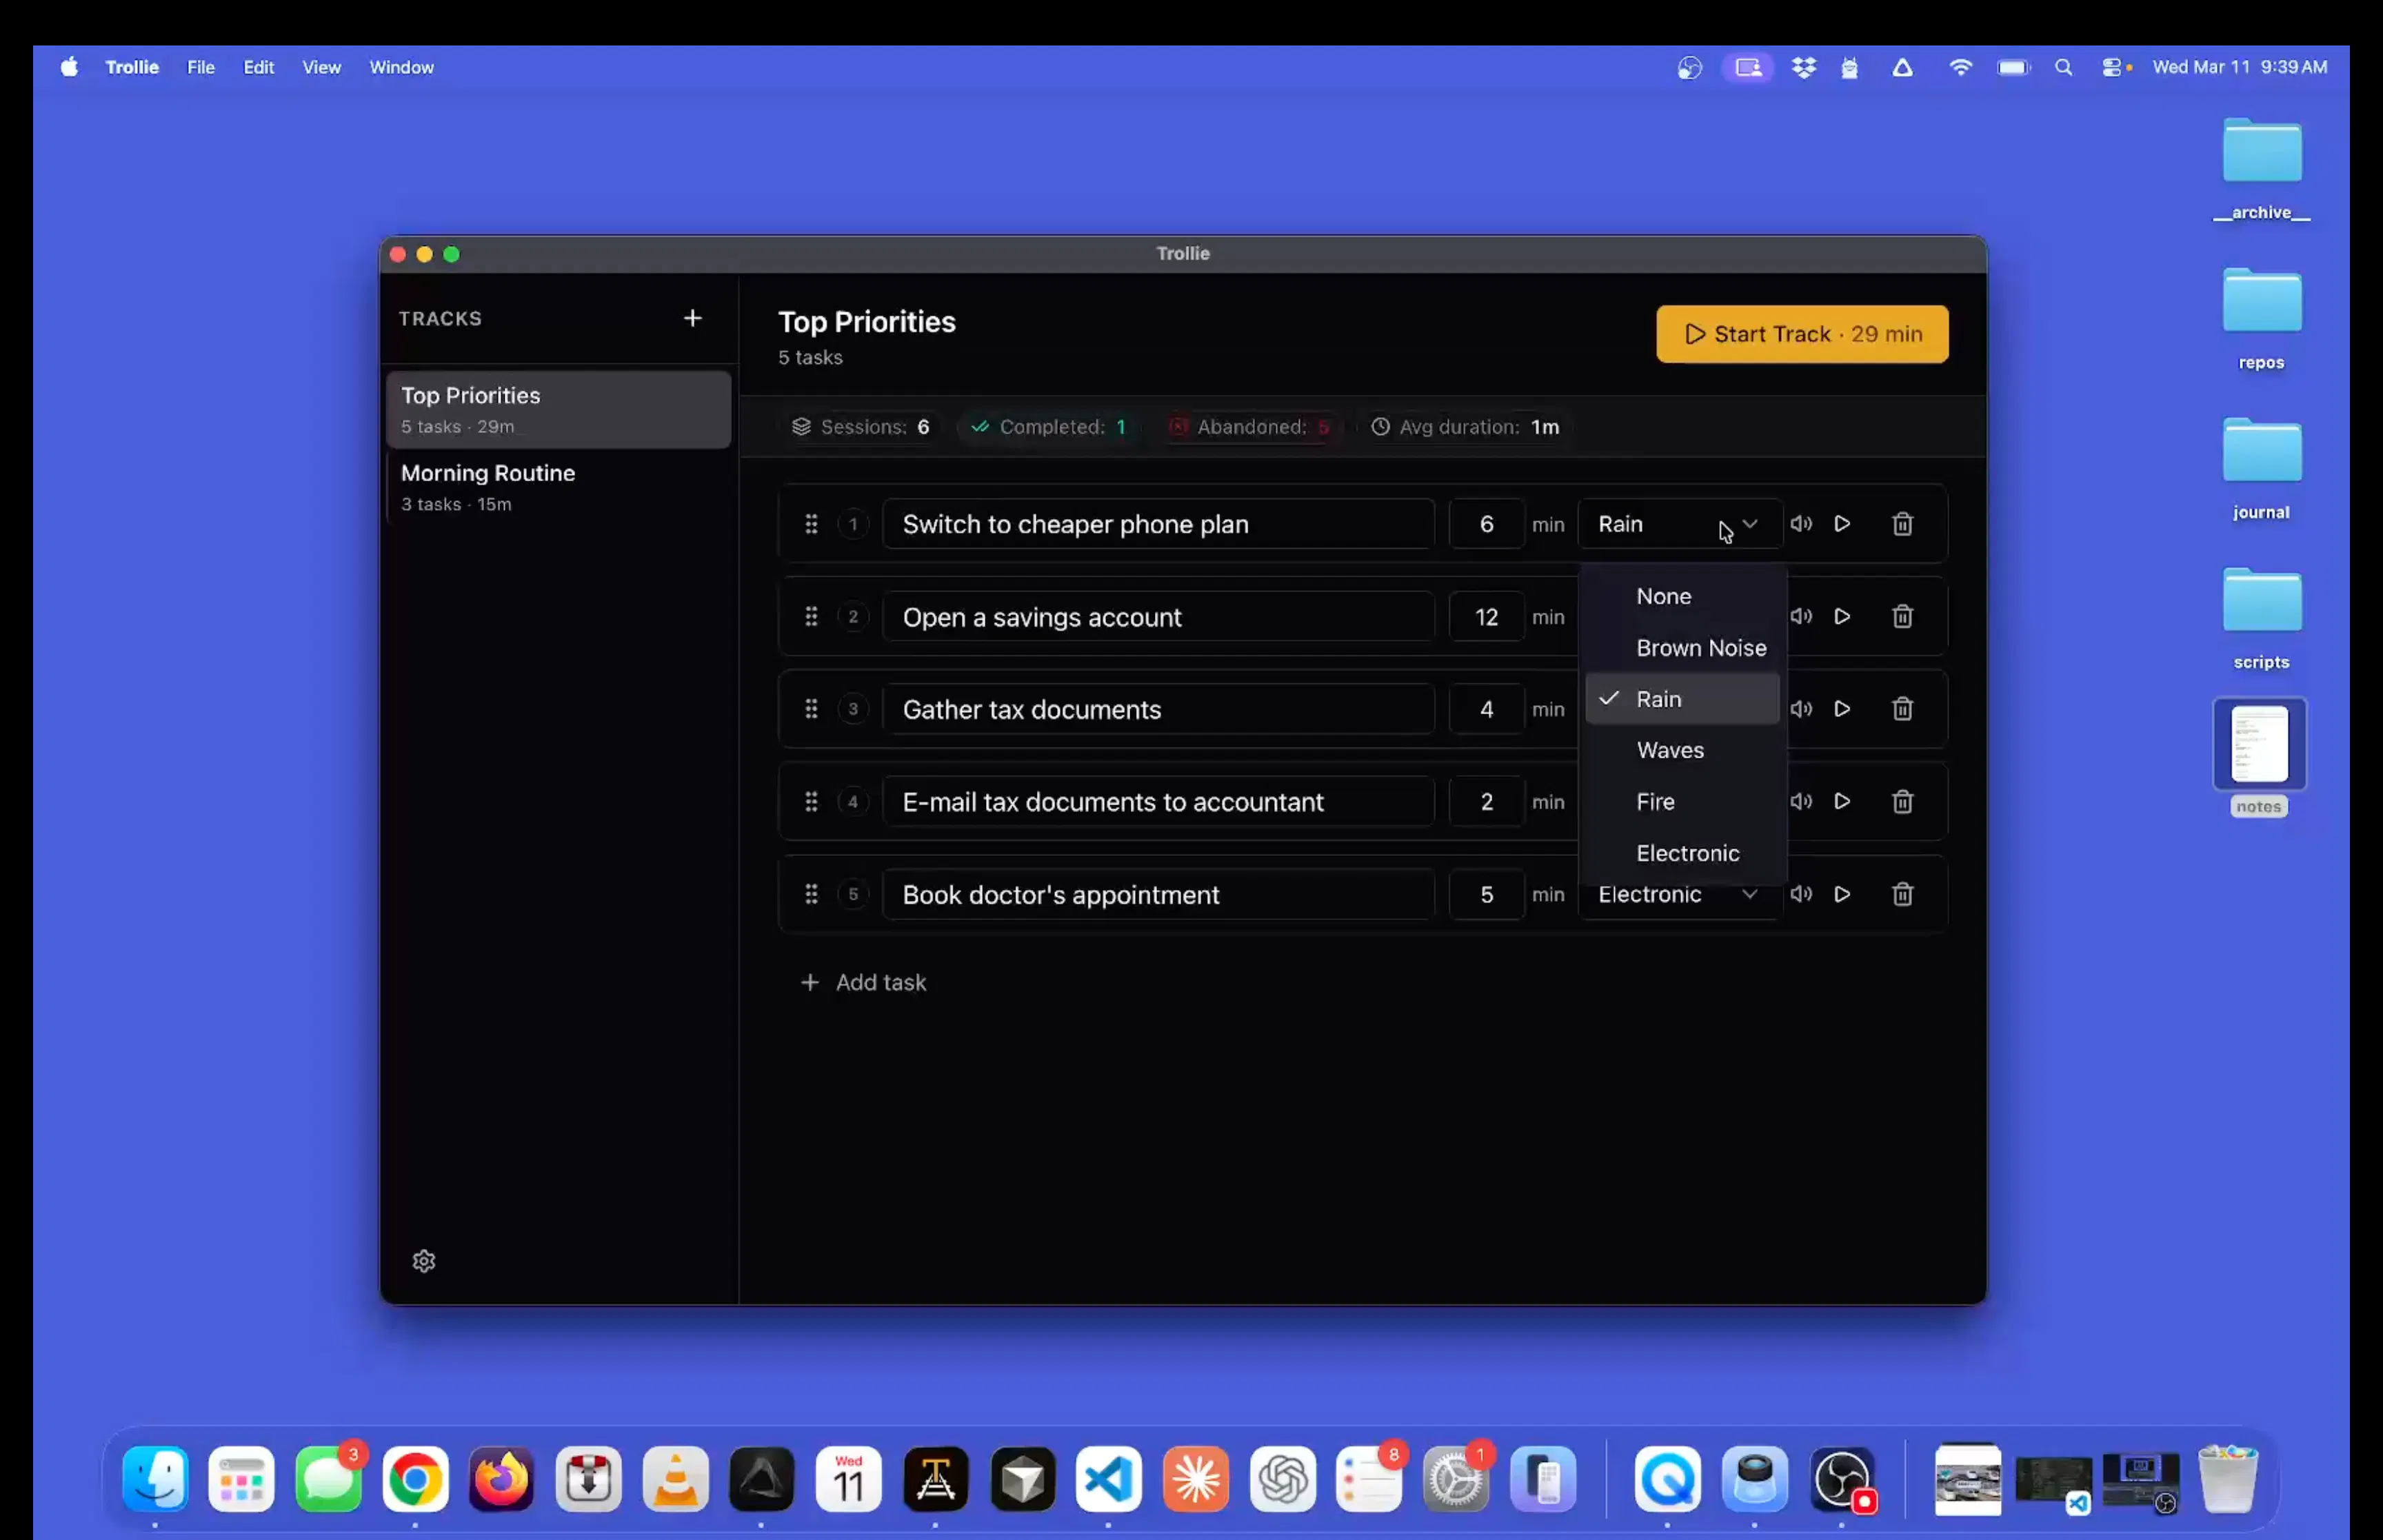Click the Avg duration: 1m stat
The width and height of the screenshot is (2383, 1540).
pyautogui.click(x=1465, y=427)
